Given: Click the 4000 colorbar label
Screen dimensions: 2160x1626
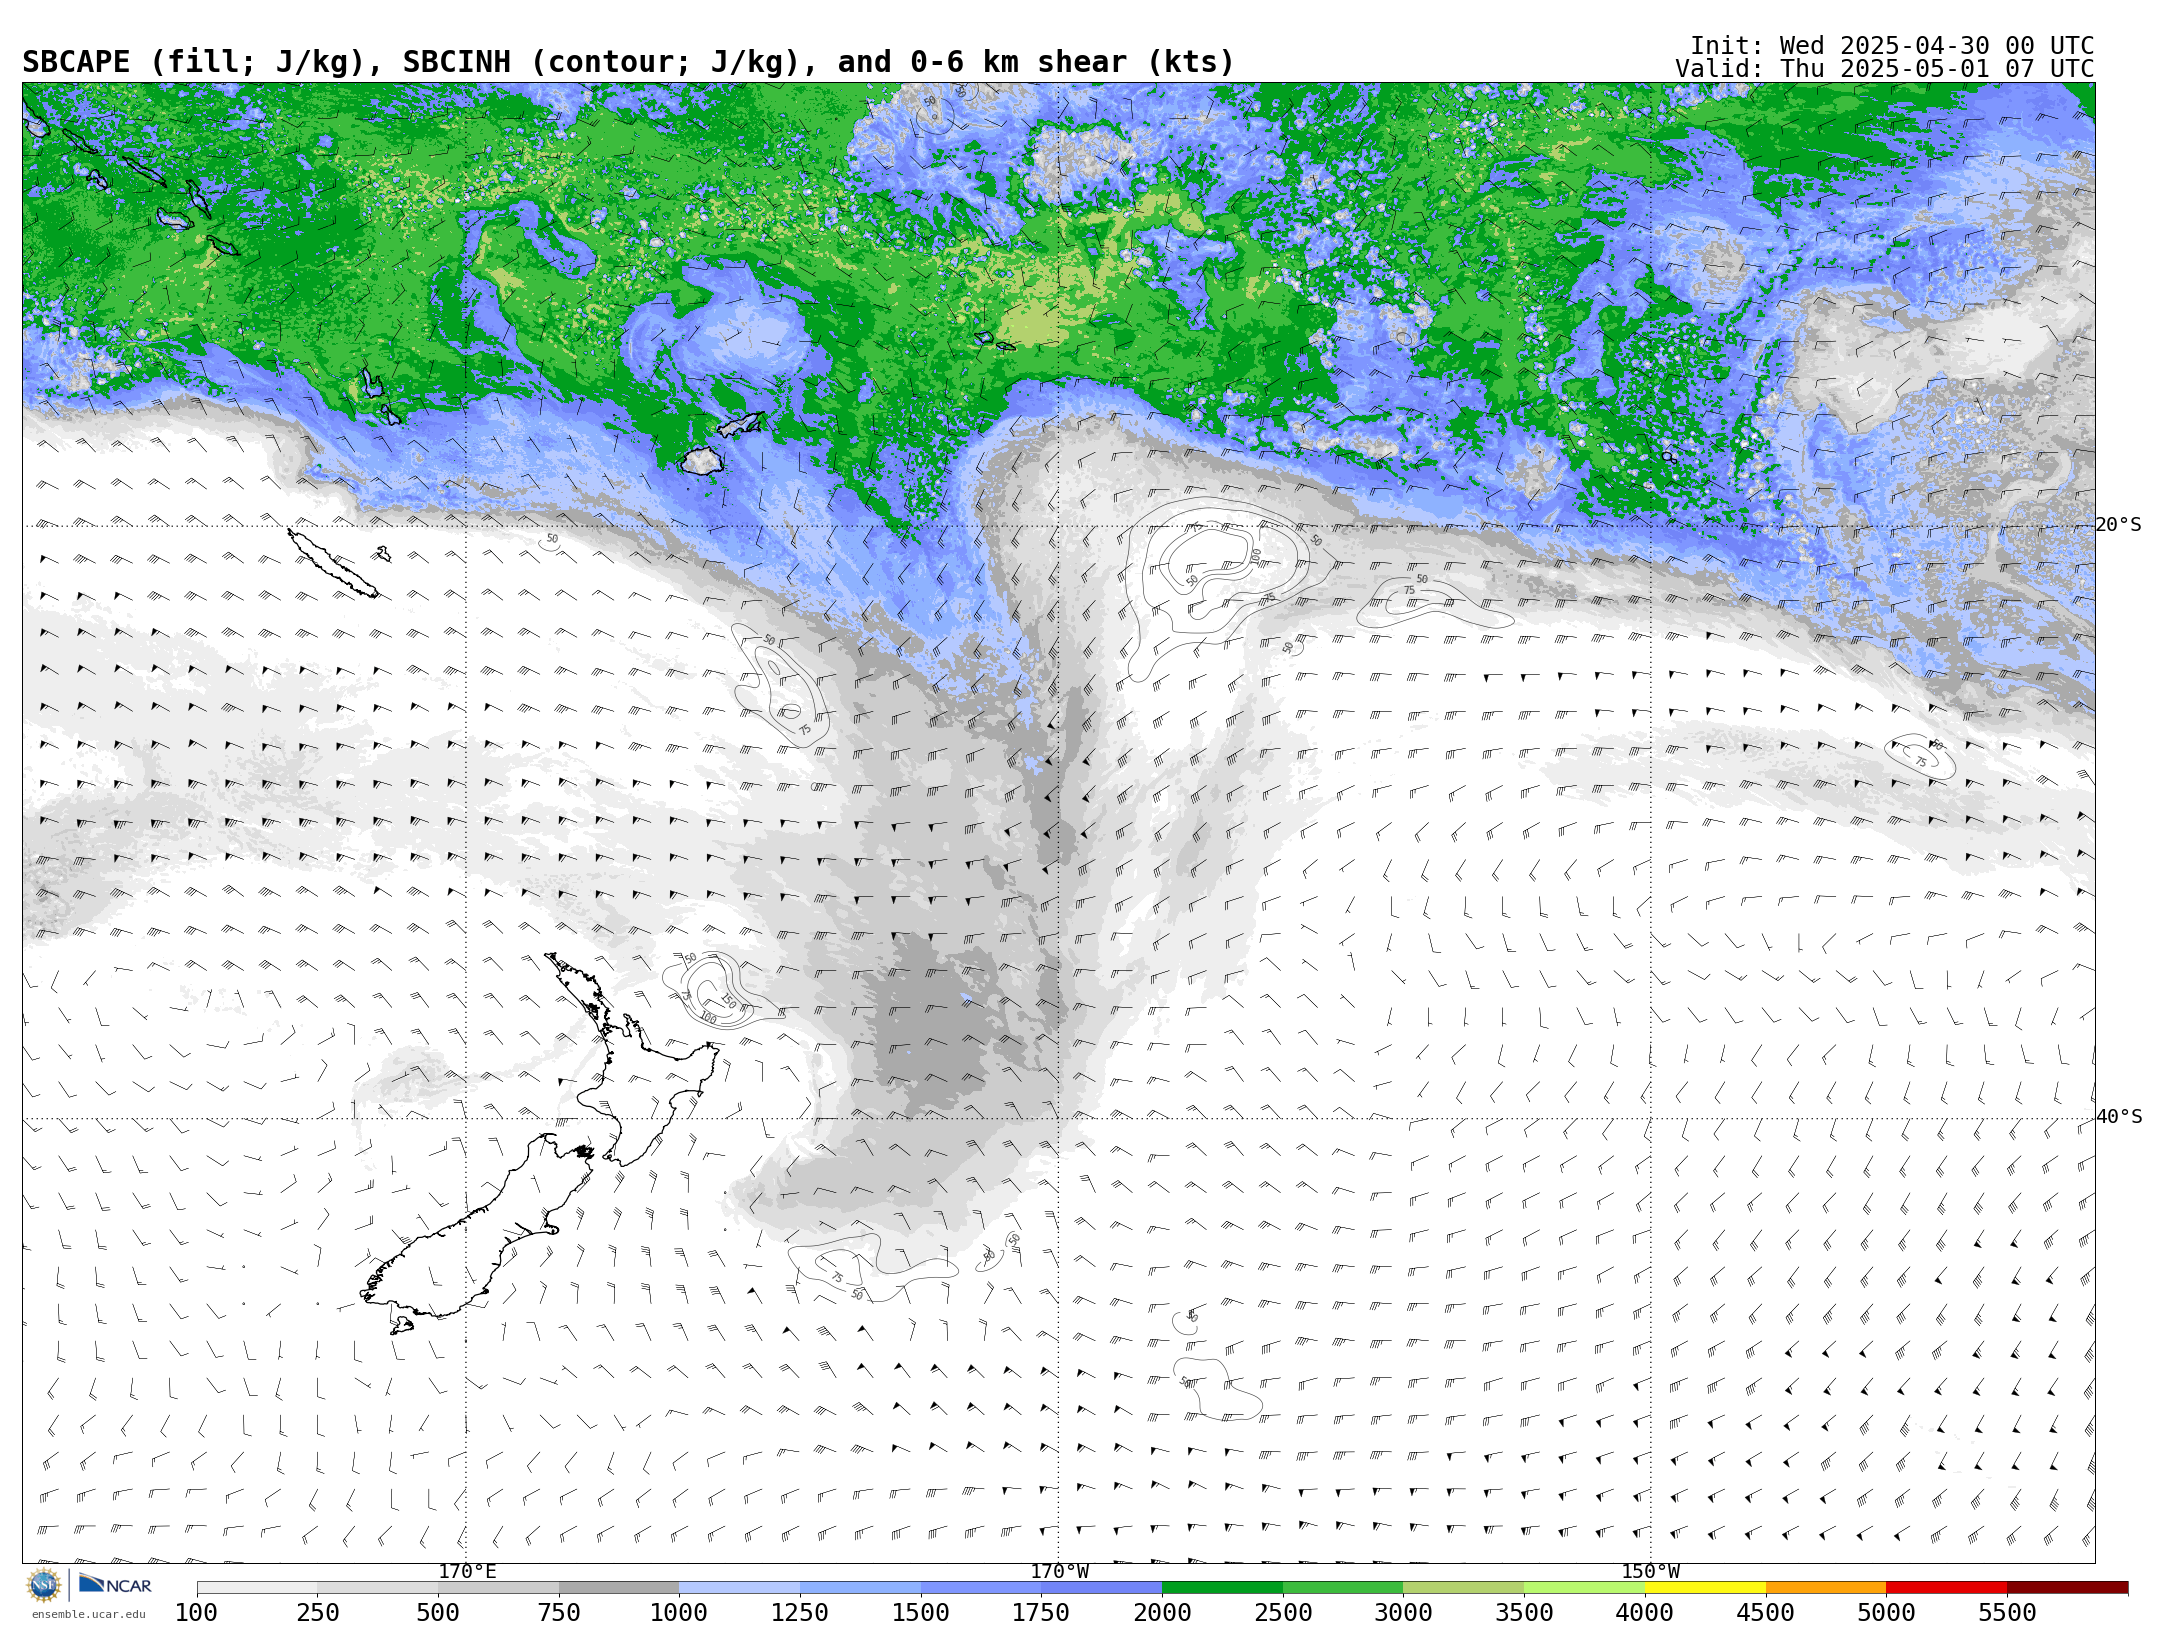Looking at the screenshot, I should (1645, 1613).
